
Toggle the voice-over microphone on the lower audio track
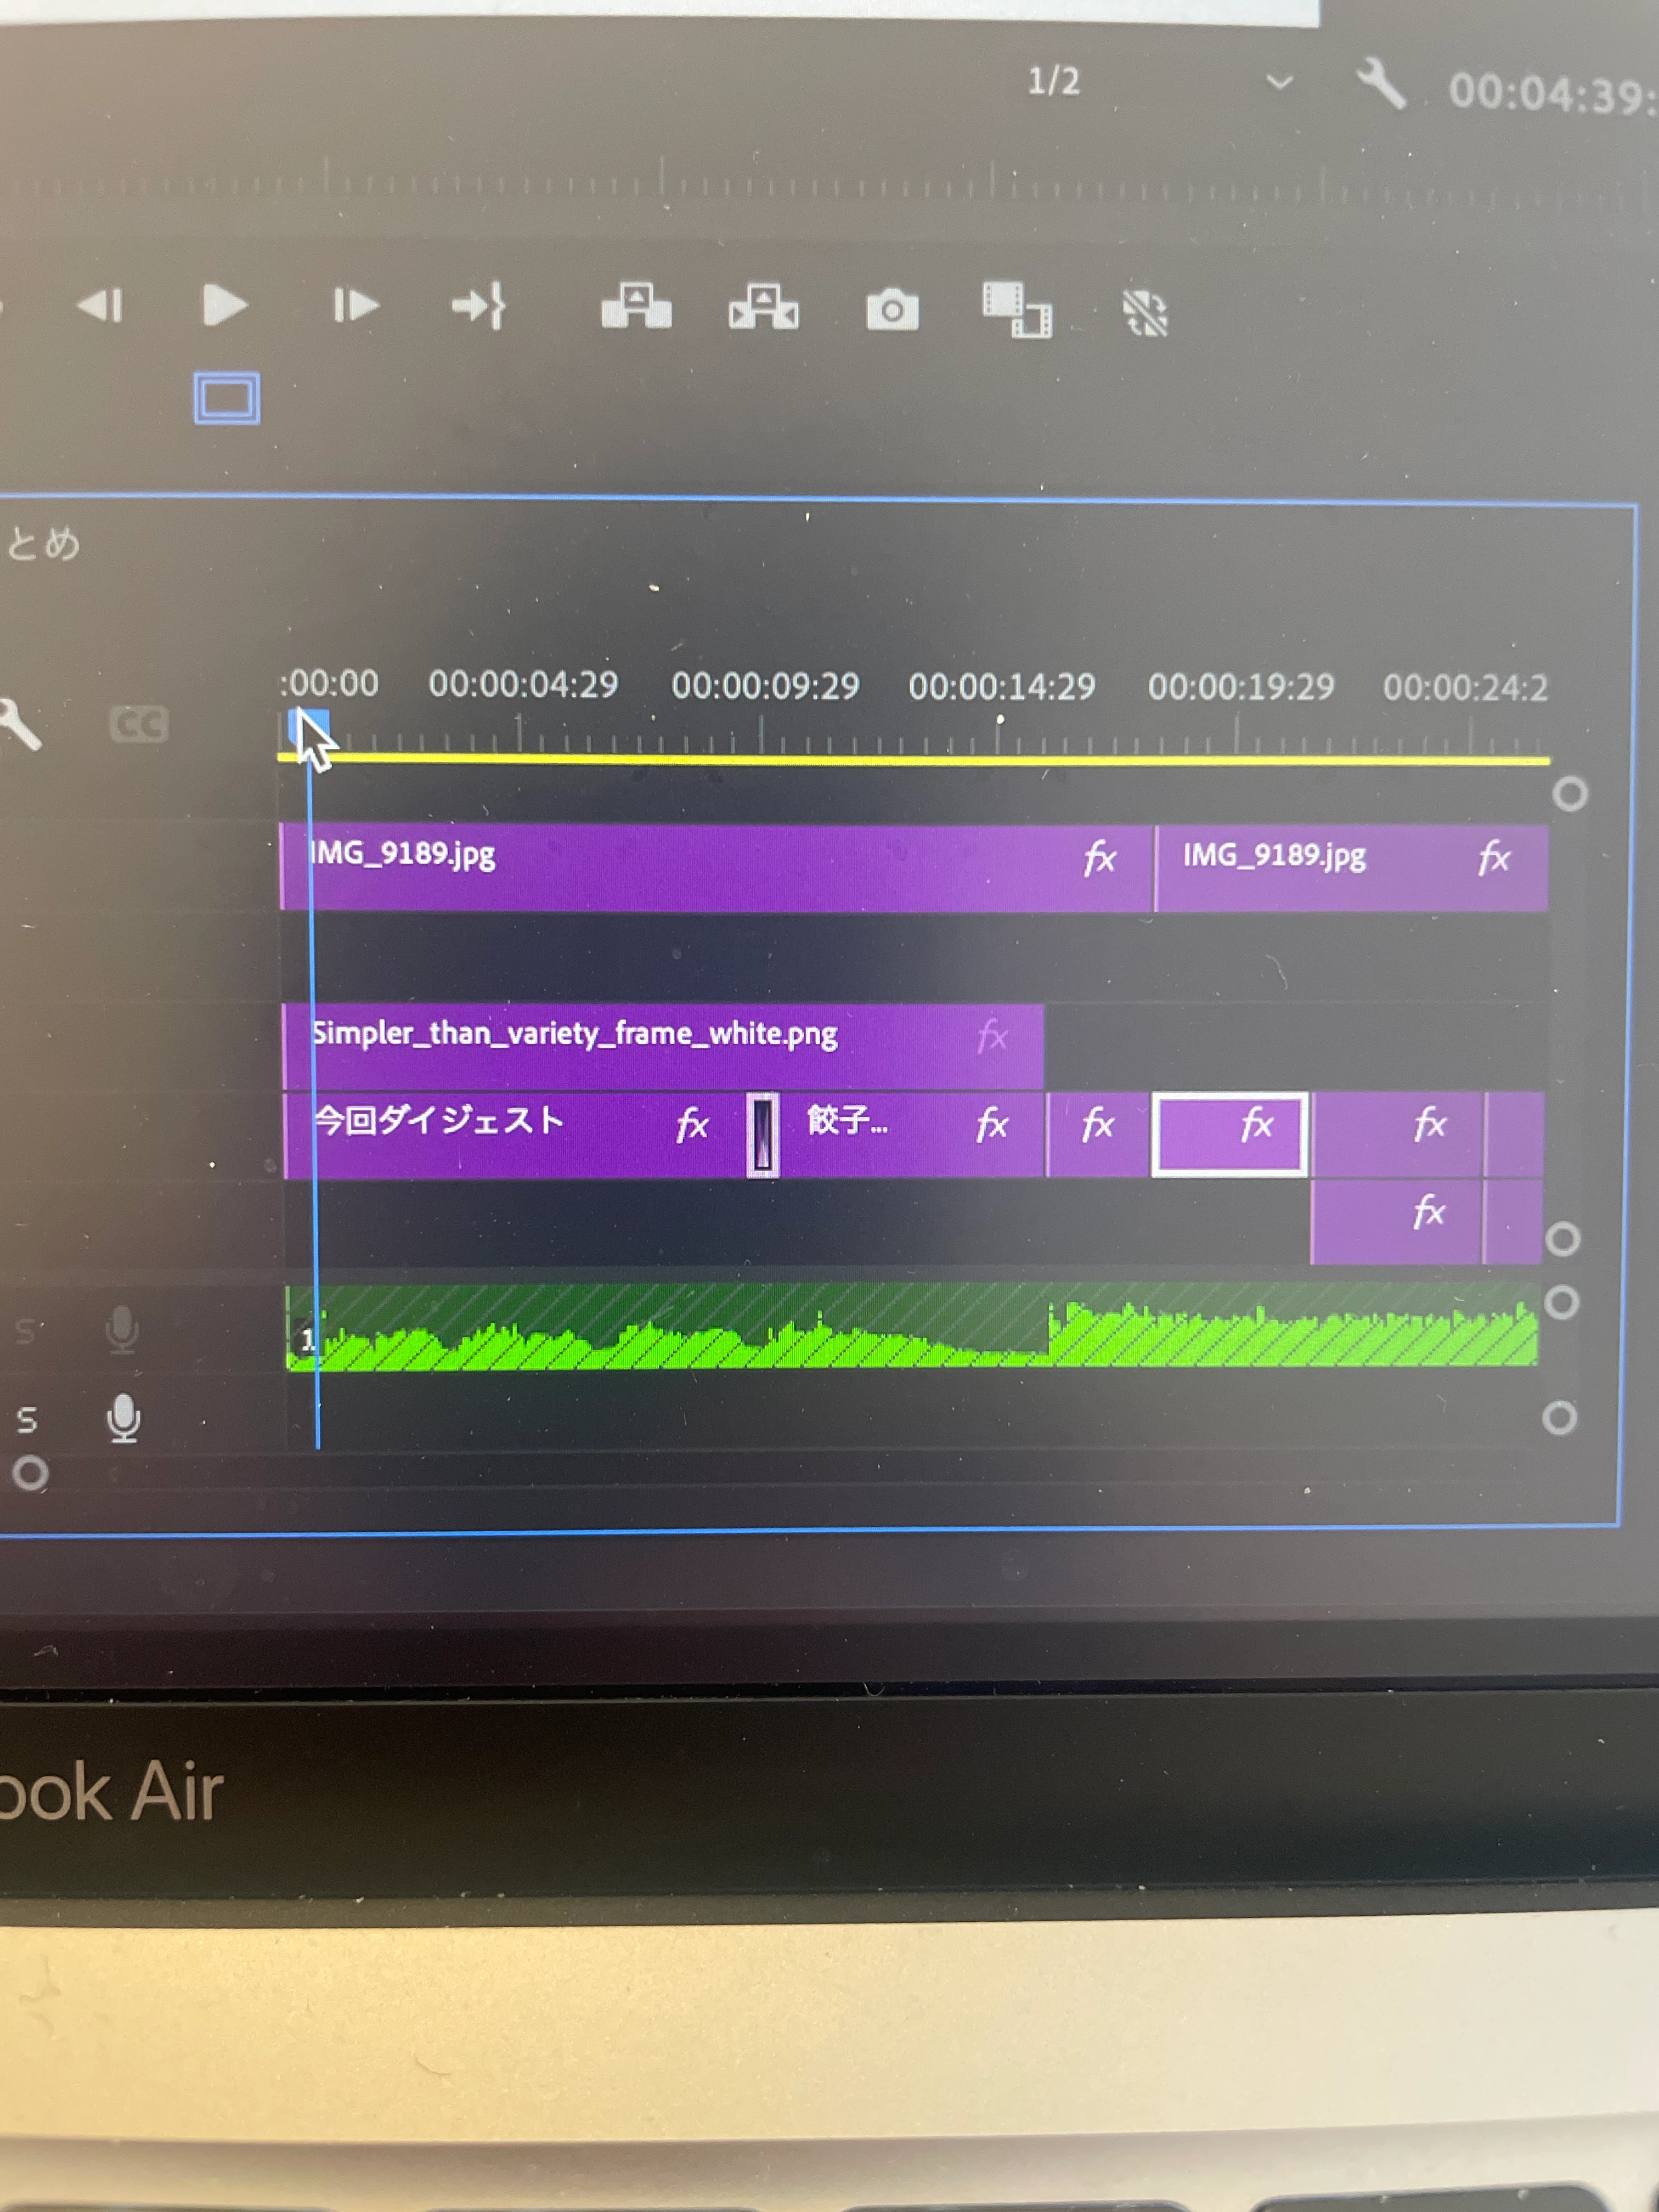pos(124,1418)
